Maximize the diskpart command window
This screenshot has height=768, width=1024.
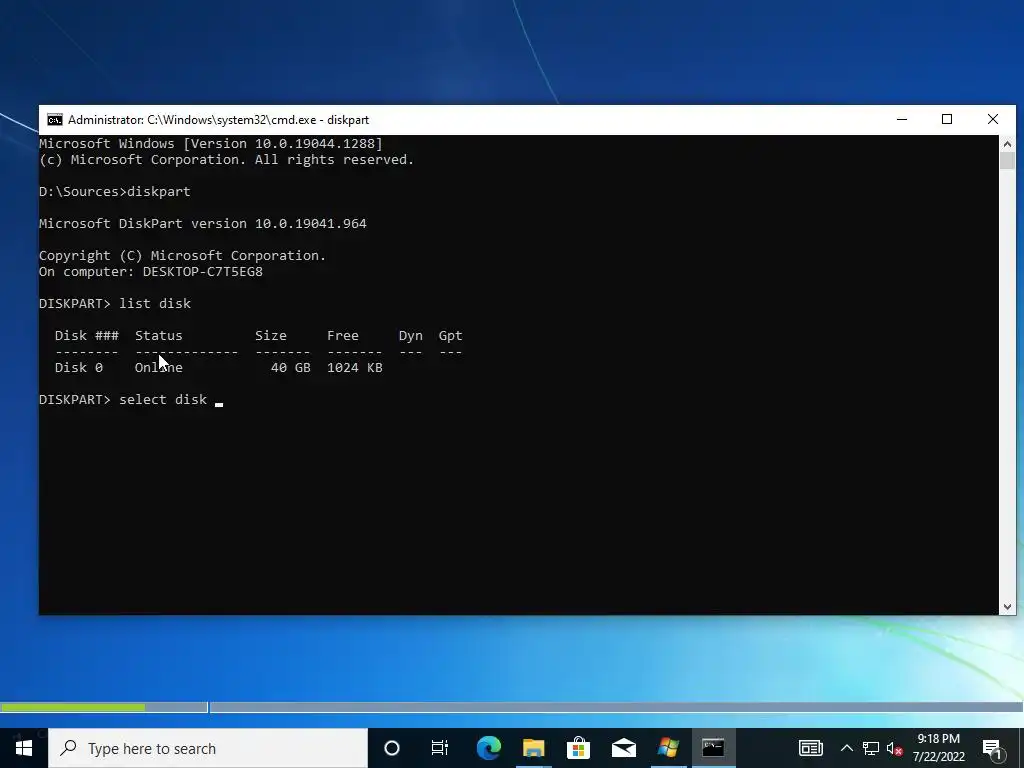coord(947,120)
